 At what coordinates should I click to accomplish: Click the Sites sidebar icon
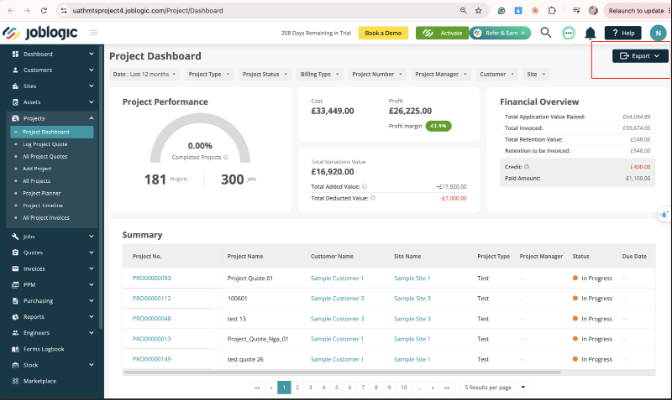pyautogui.click(x=15, y=86)
